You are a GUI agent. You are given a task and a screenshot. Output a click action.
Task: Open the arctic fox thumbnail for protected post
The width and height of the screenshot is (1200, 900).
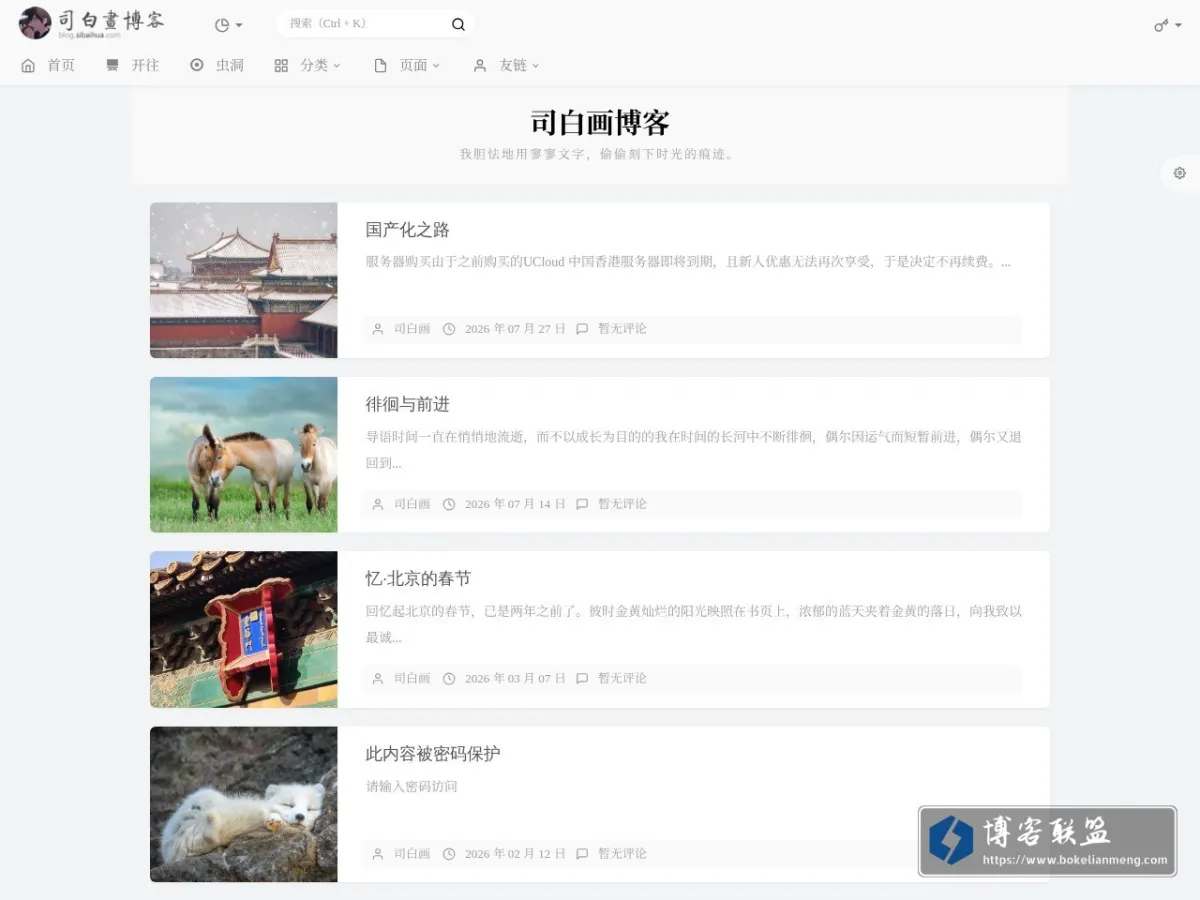[244, 805]
